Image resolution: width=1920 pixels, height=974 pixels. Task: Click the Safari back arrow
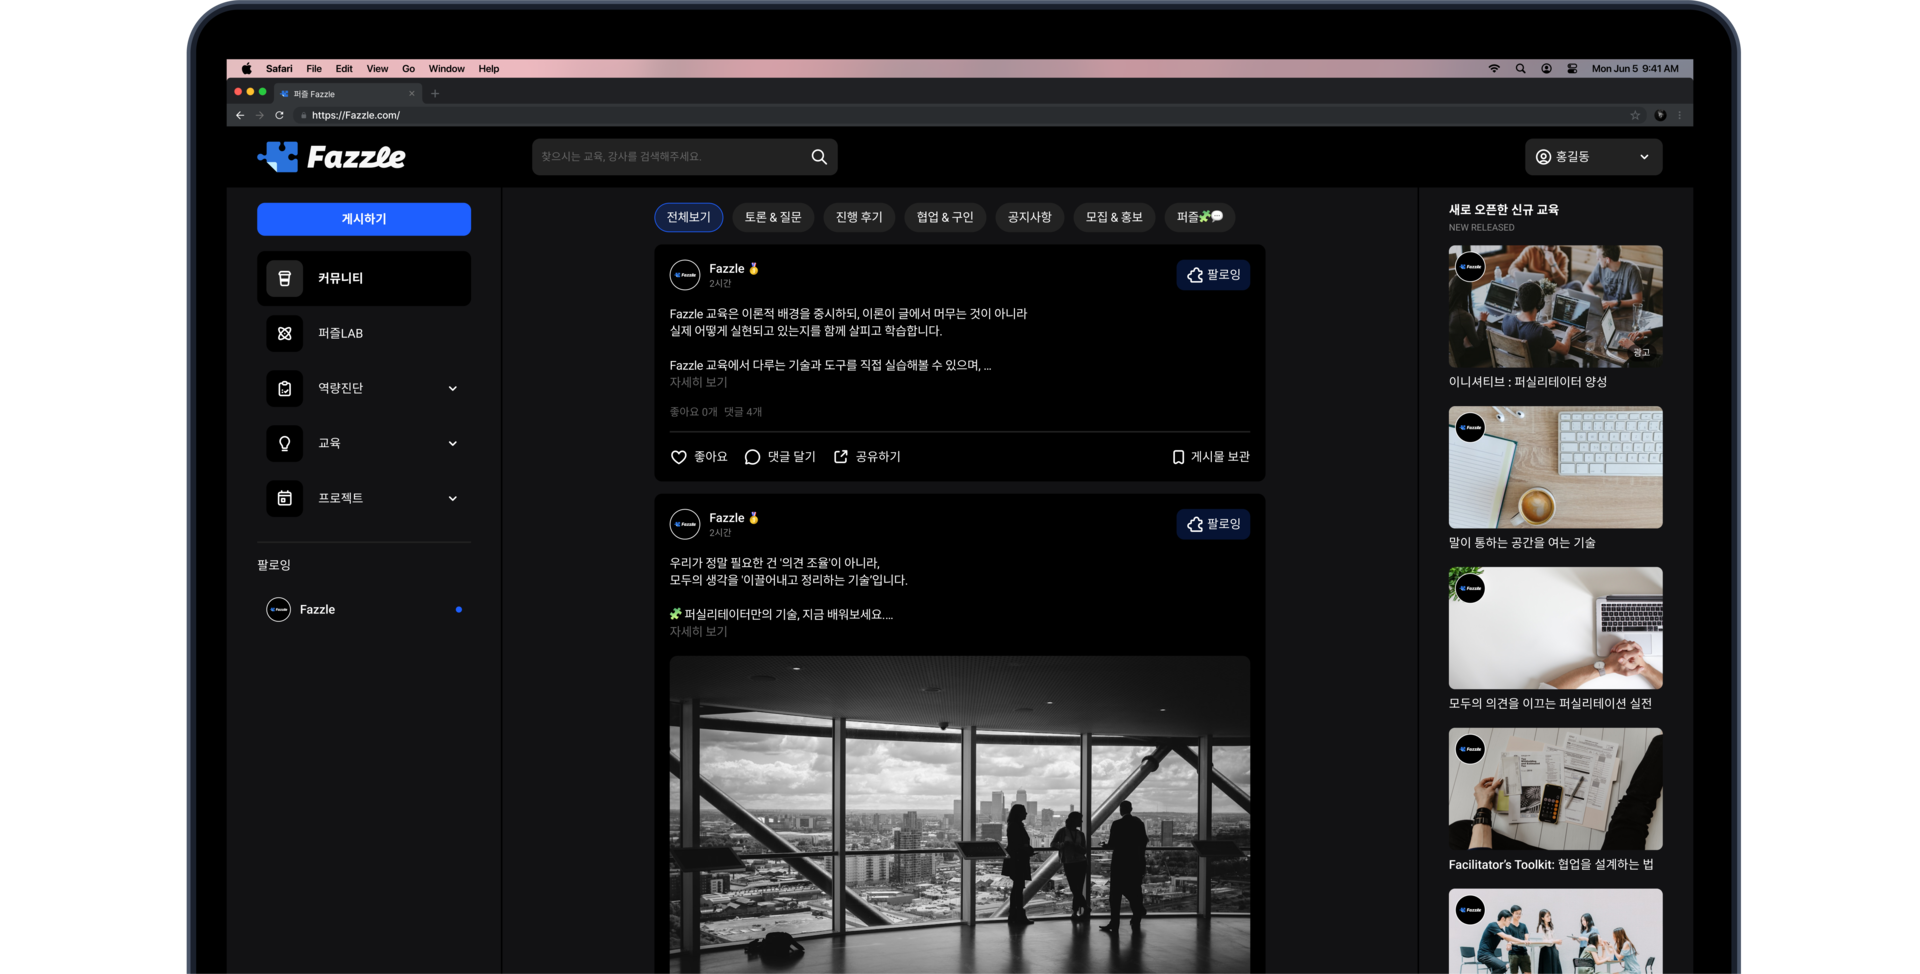240,115
